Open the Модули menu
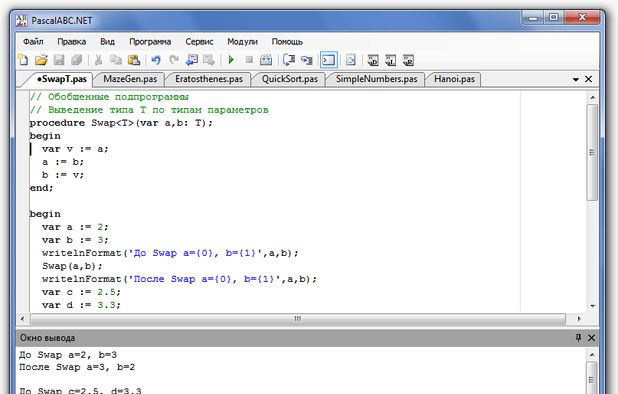Screen dimensions: 618x394 (242, 41)
